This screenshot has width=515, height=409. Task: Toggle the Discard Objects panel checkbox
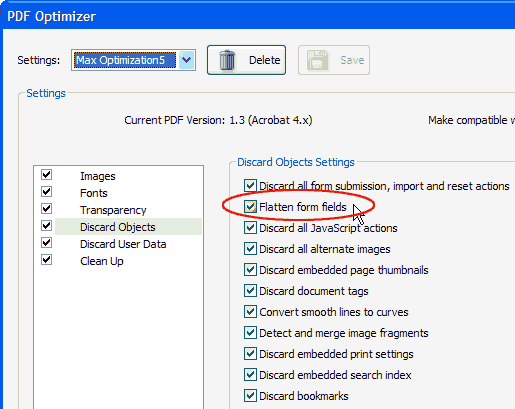47,226
